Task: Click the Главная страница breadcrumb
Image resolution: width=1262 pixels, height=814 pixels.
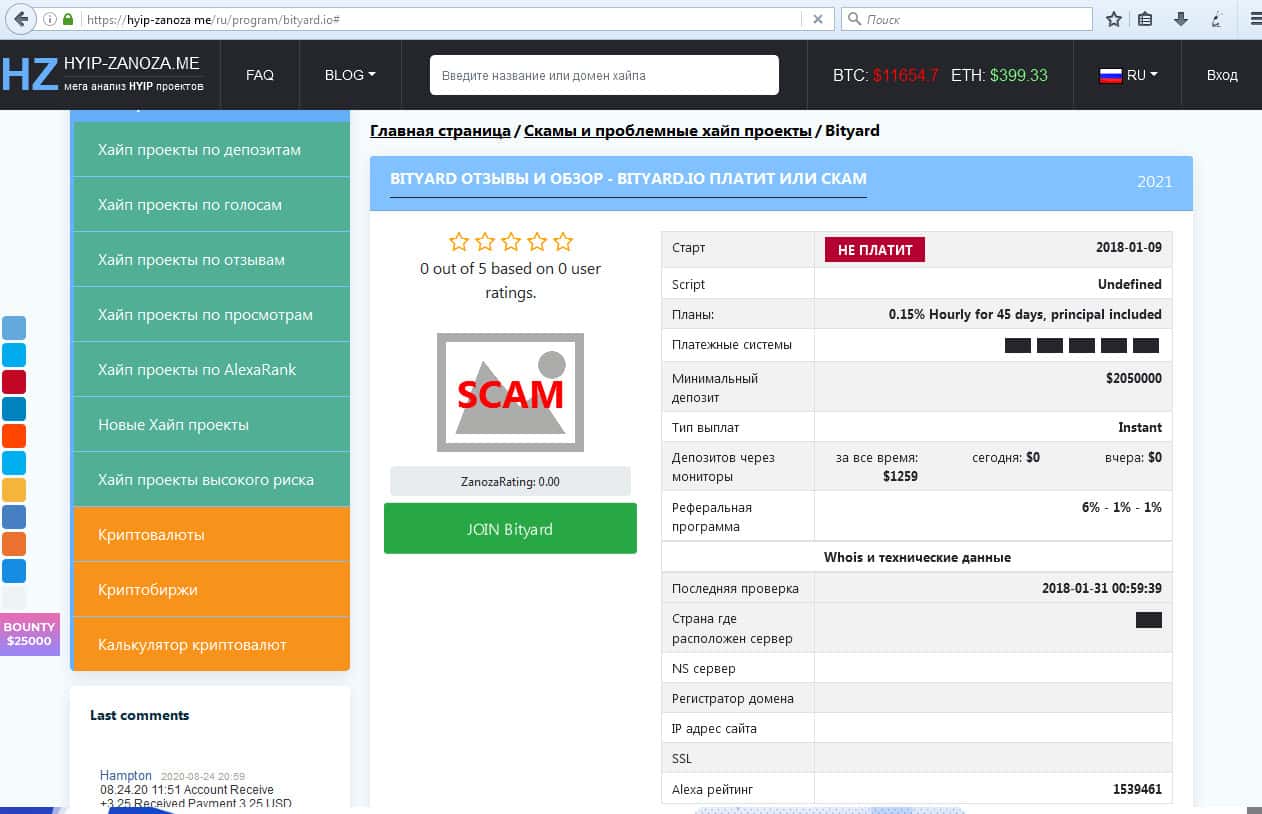Action: pos(440,131)
